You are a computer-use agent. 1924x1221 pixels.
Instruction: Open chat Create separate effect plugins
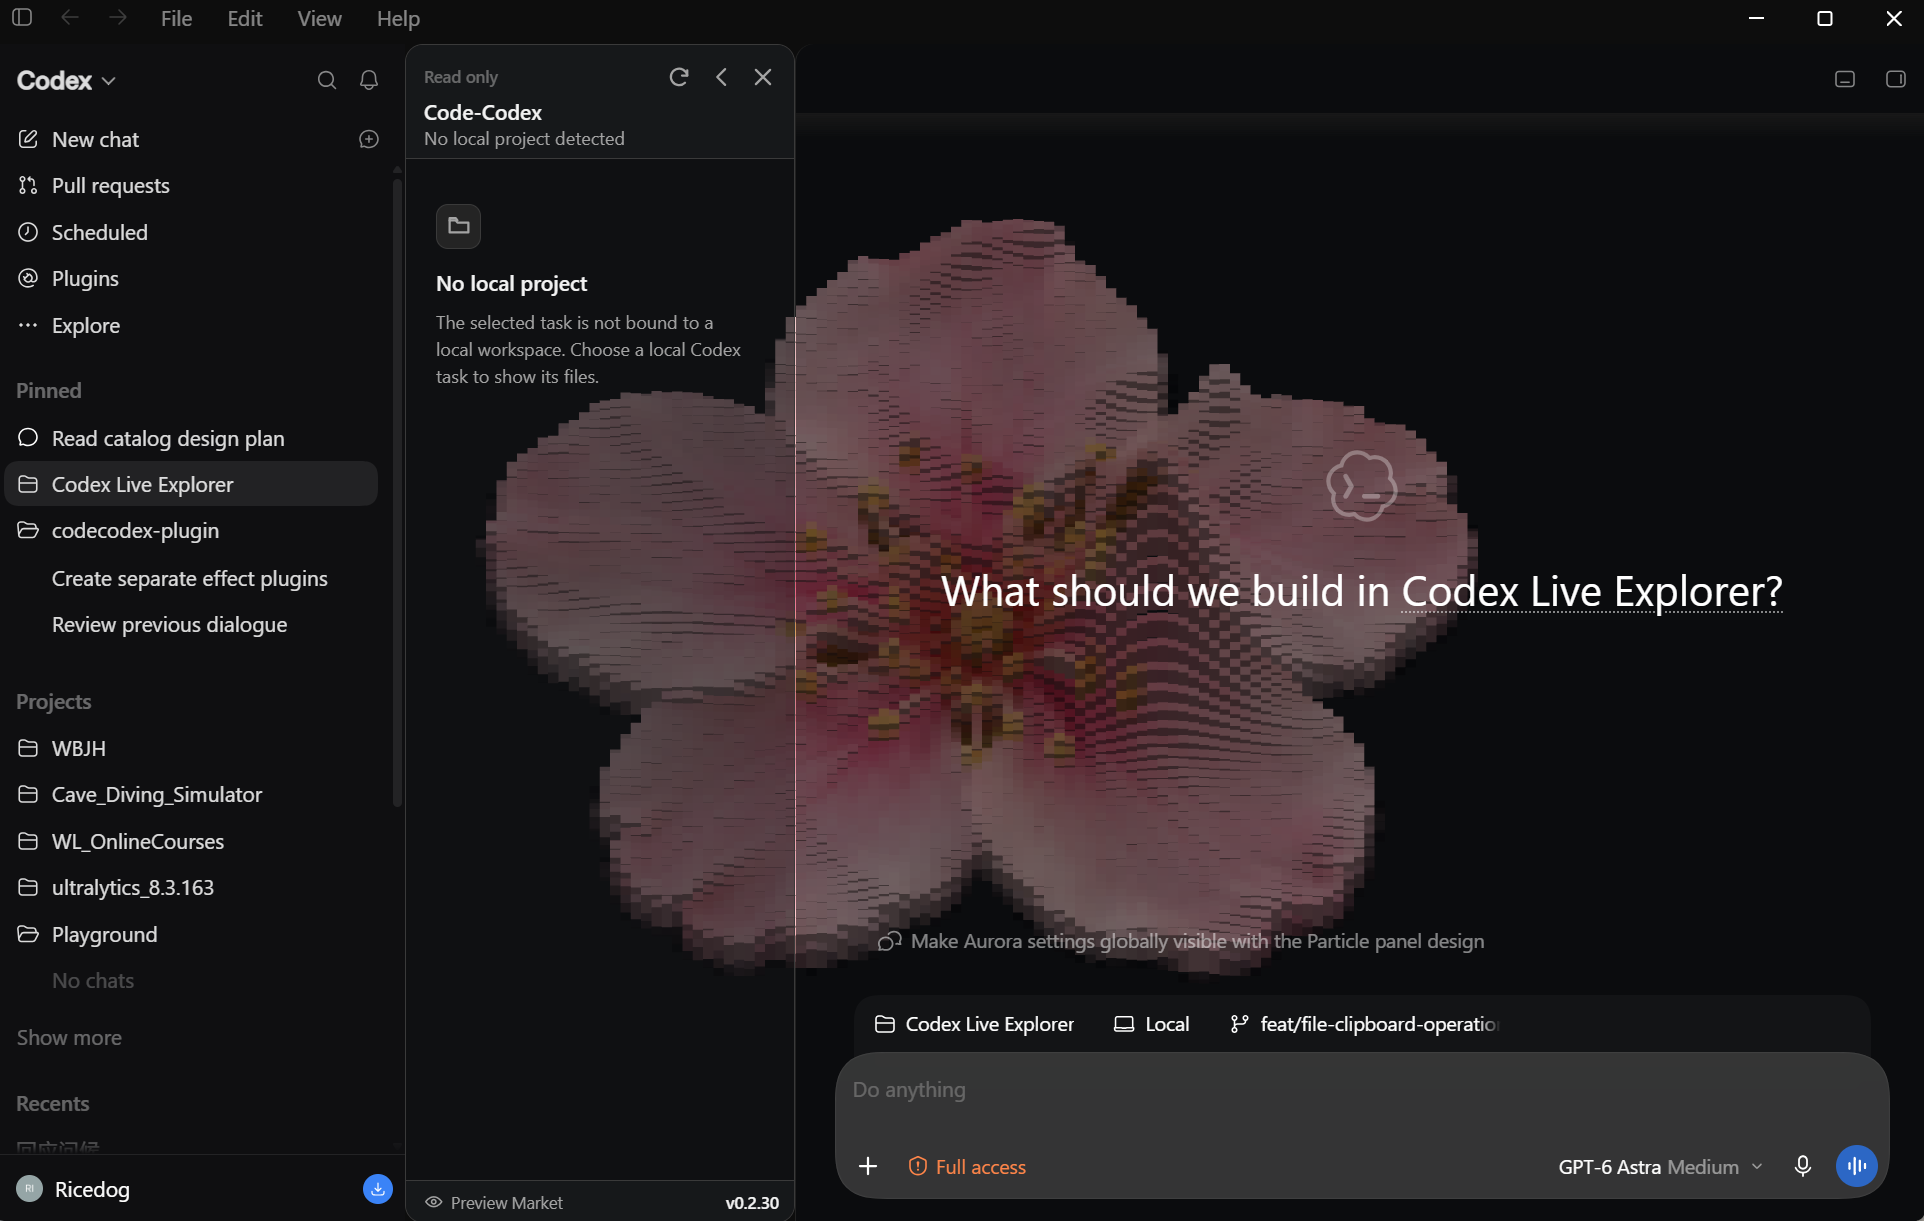tap(189, 578)
